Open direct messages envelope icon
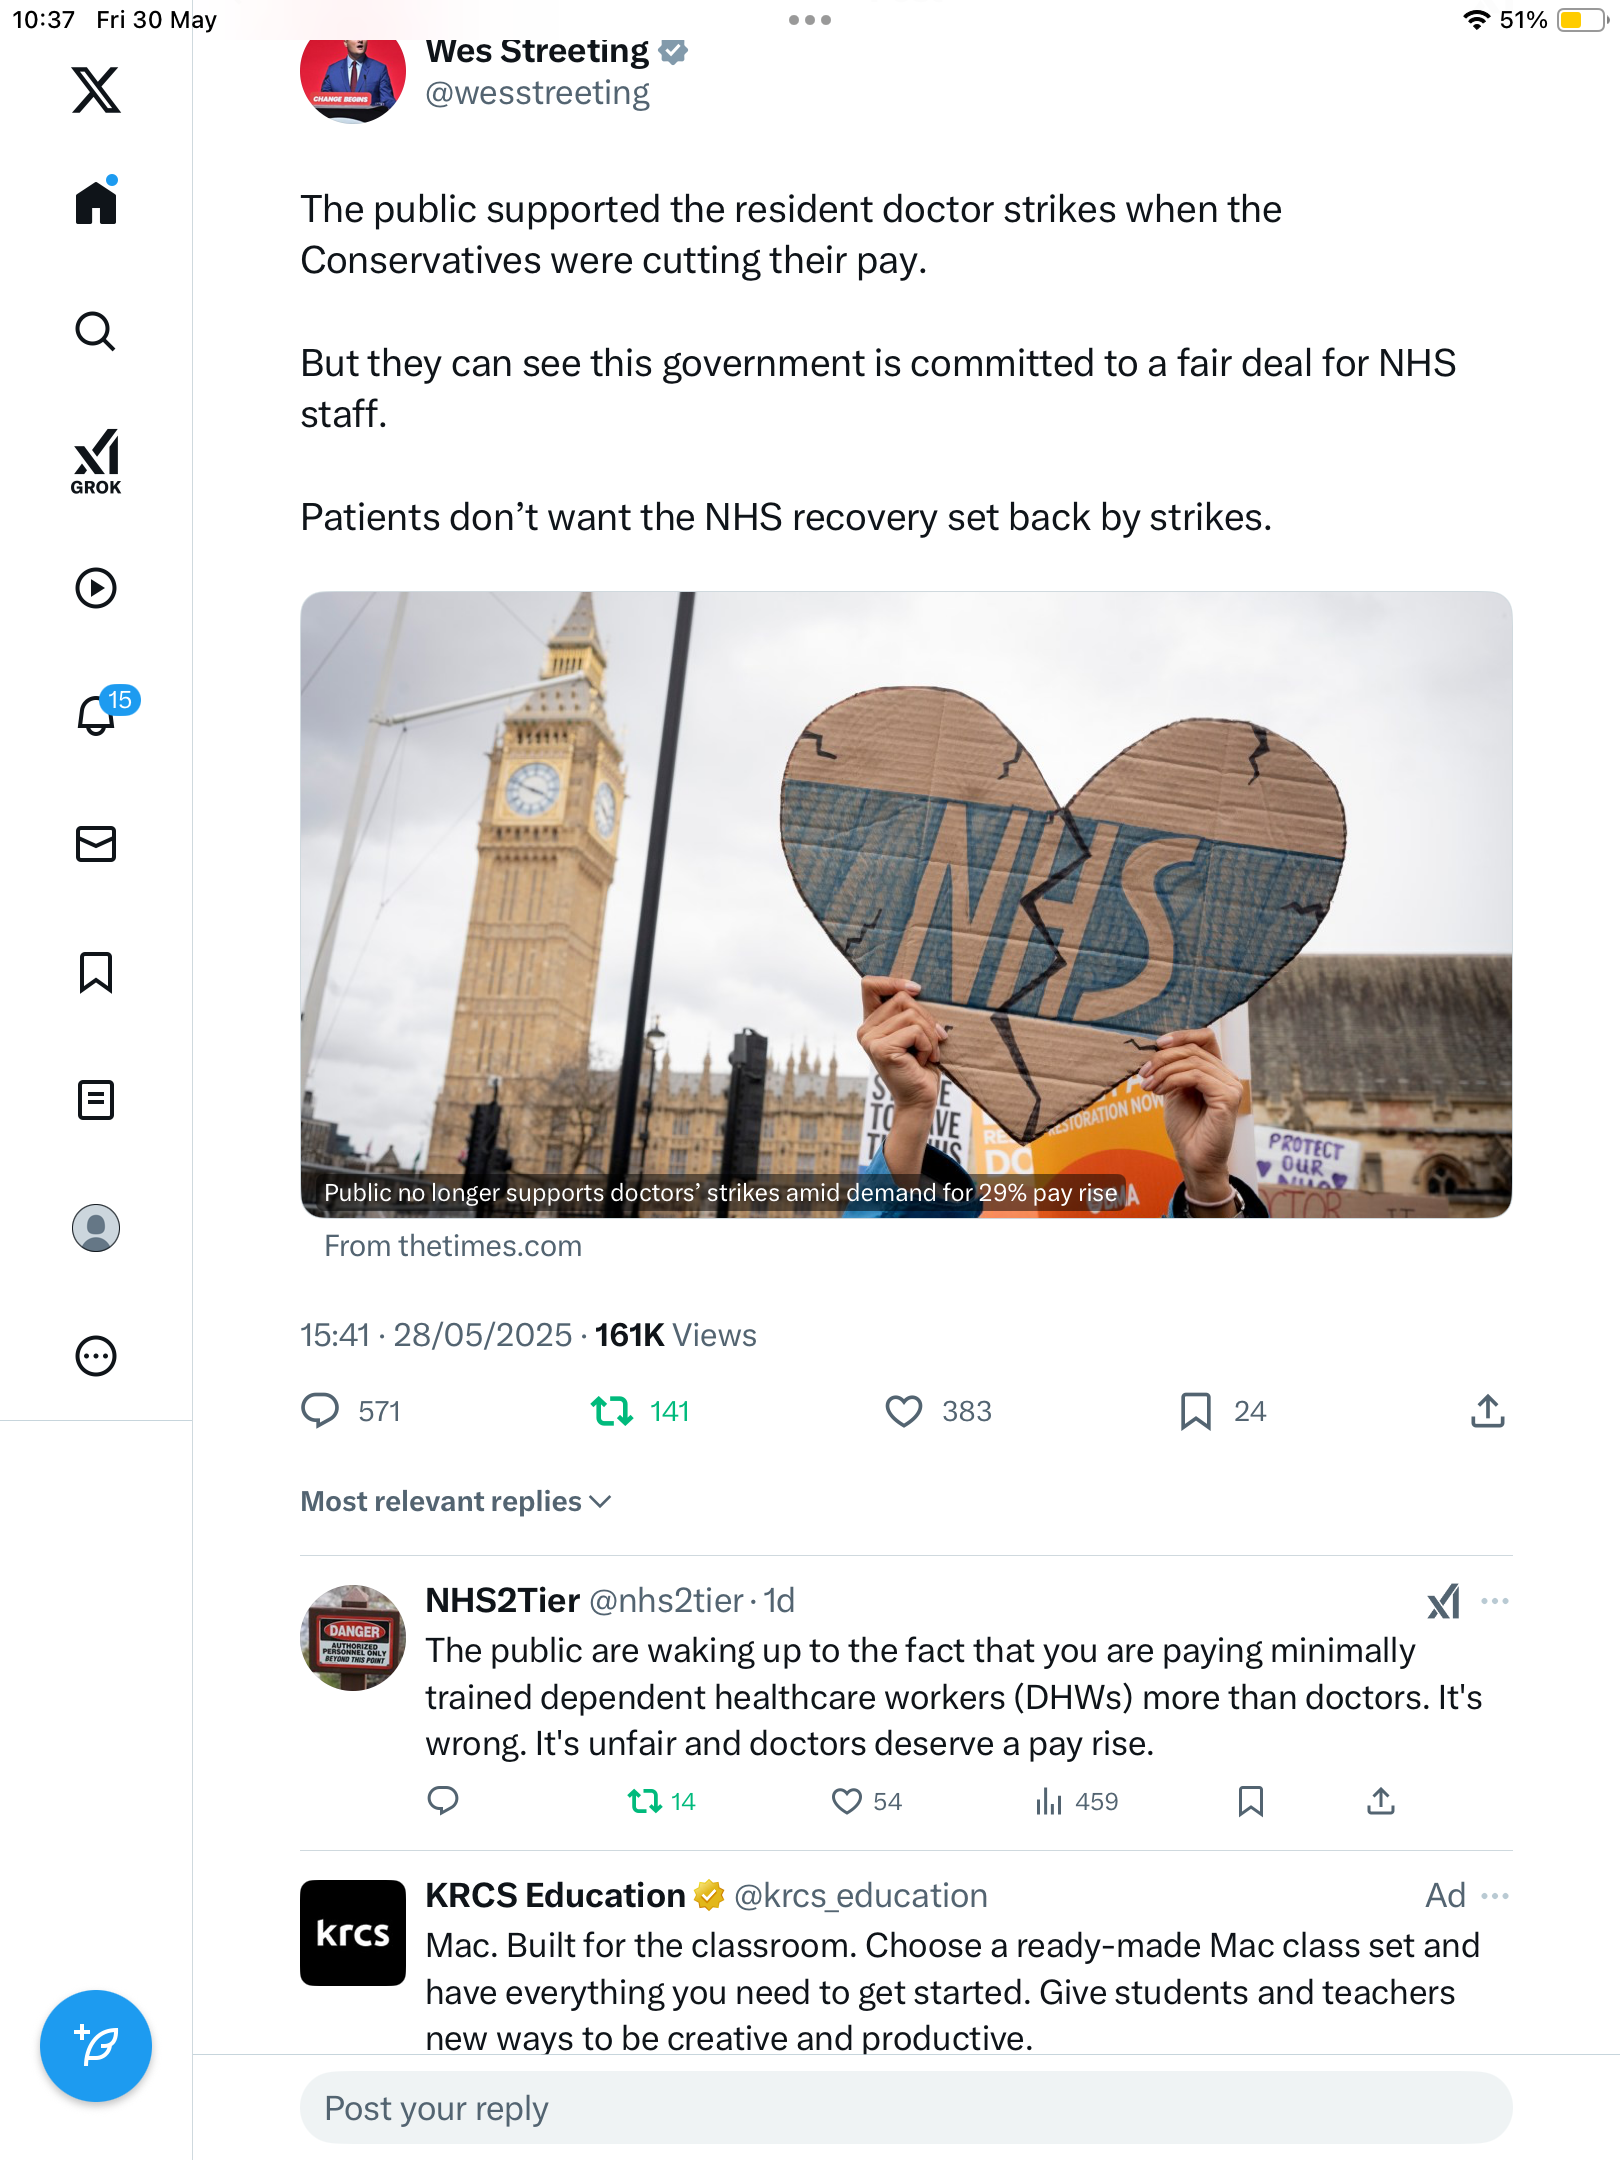 tap(96, 844)
